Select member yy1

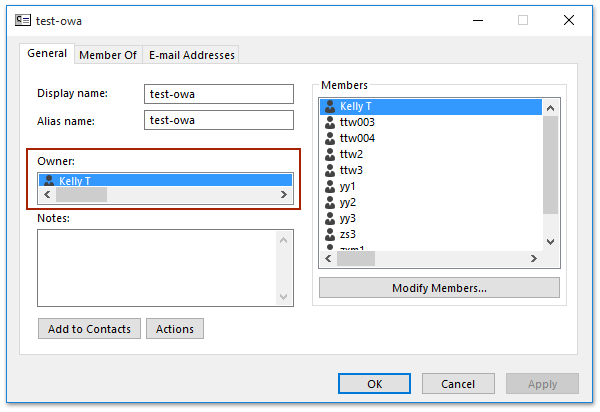pyautogui.click(x=431, y=187)
